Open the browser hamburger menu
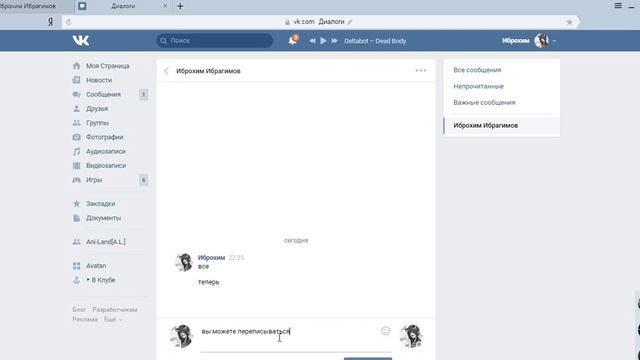640x360 pixels. tap(618, 6)
